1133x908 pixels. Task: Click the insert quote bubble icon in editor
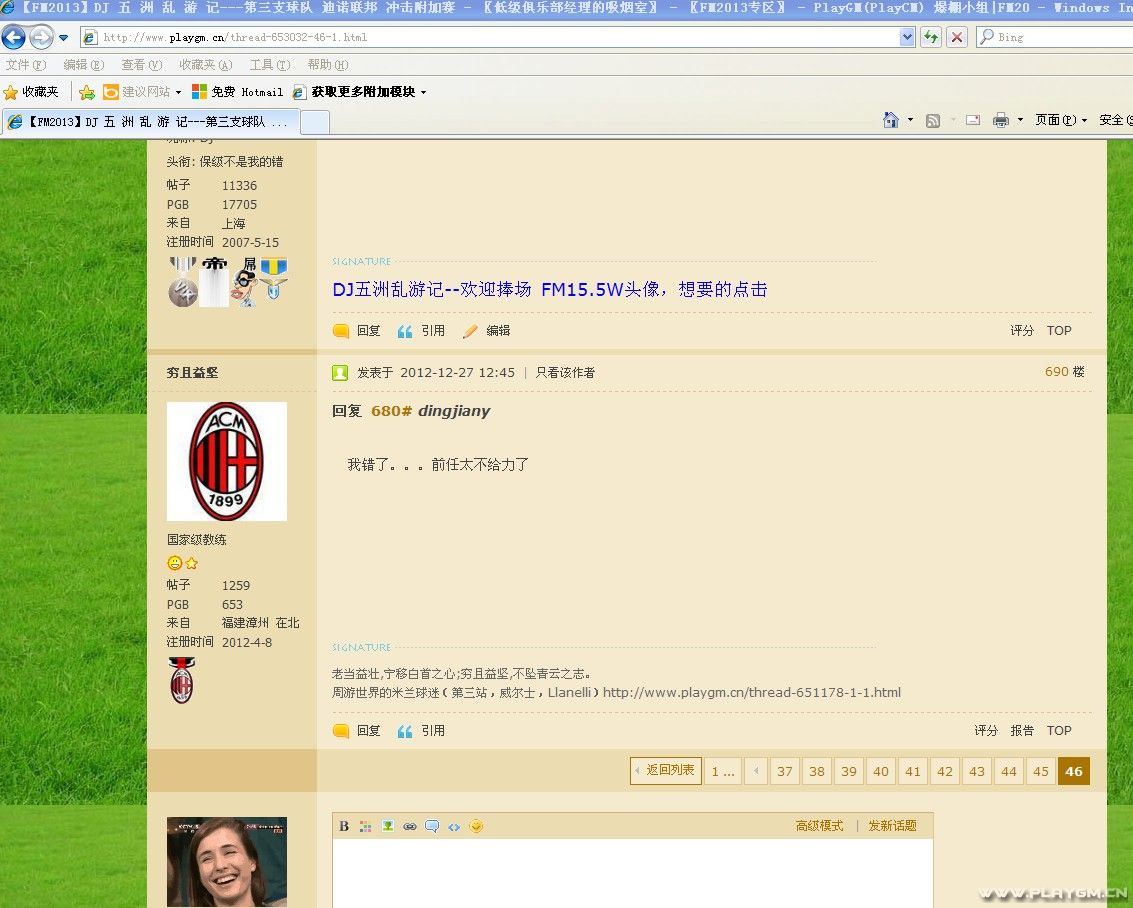pos(432,826)
